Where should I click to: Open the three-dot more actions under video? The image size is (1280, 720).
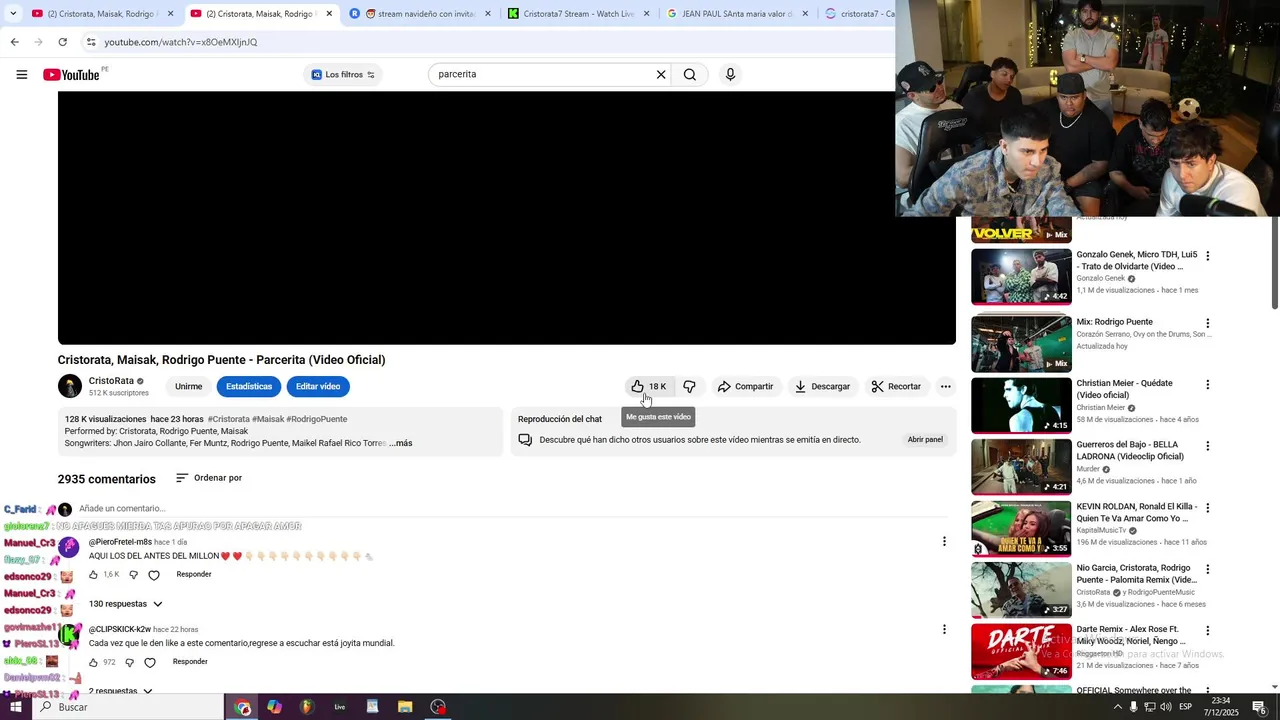click(x=946, y=387)
